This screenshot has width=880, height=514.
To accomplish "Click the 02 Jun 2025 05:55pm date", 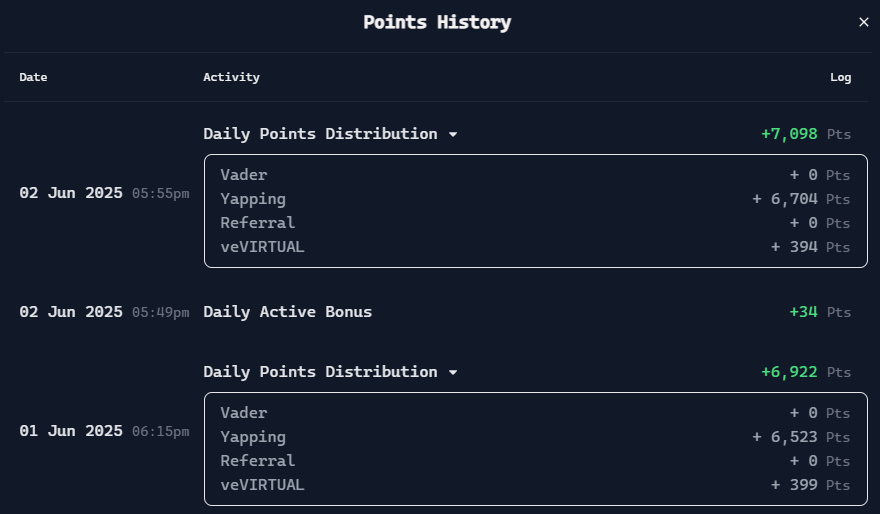I will 104,193.
